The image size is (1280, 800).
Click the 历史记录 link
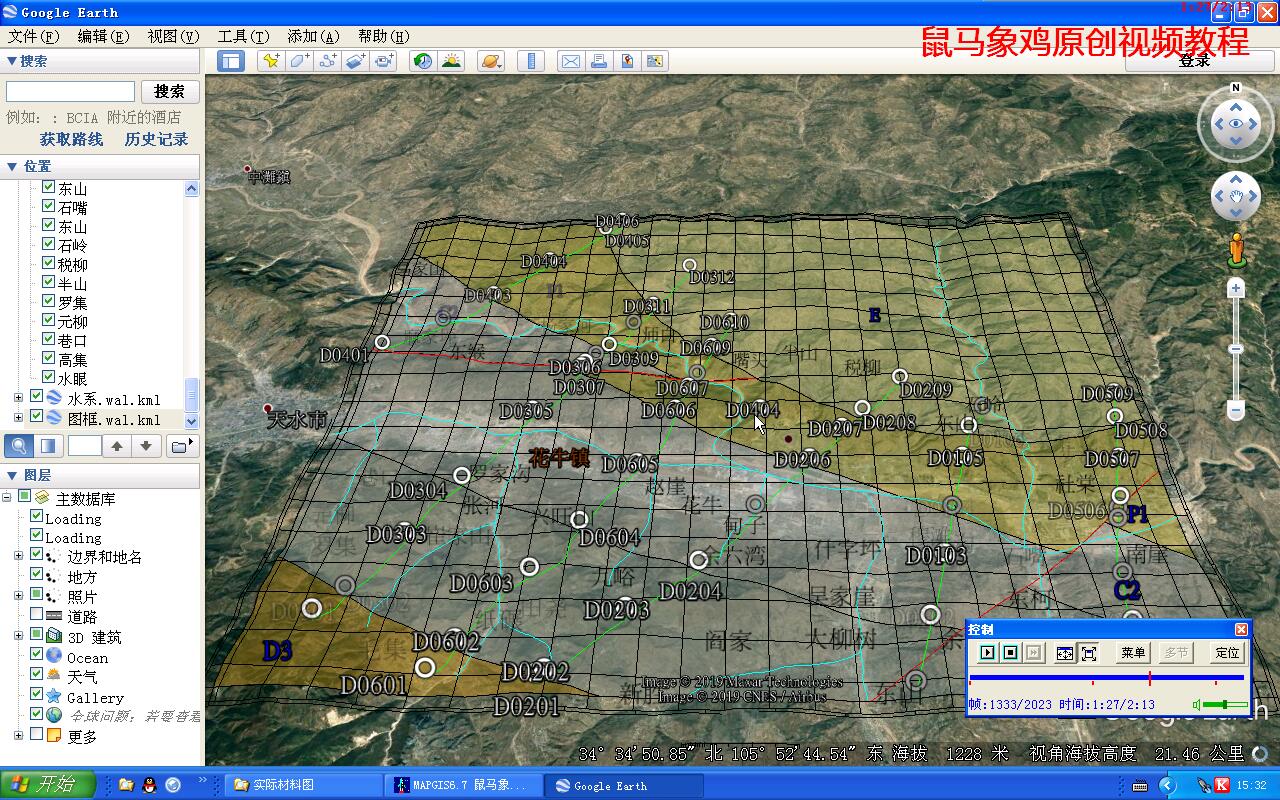[x=156, y=139]
